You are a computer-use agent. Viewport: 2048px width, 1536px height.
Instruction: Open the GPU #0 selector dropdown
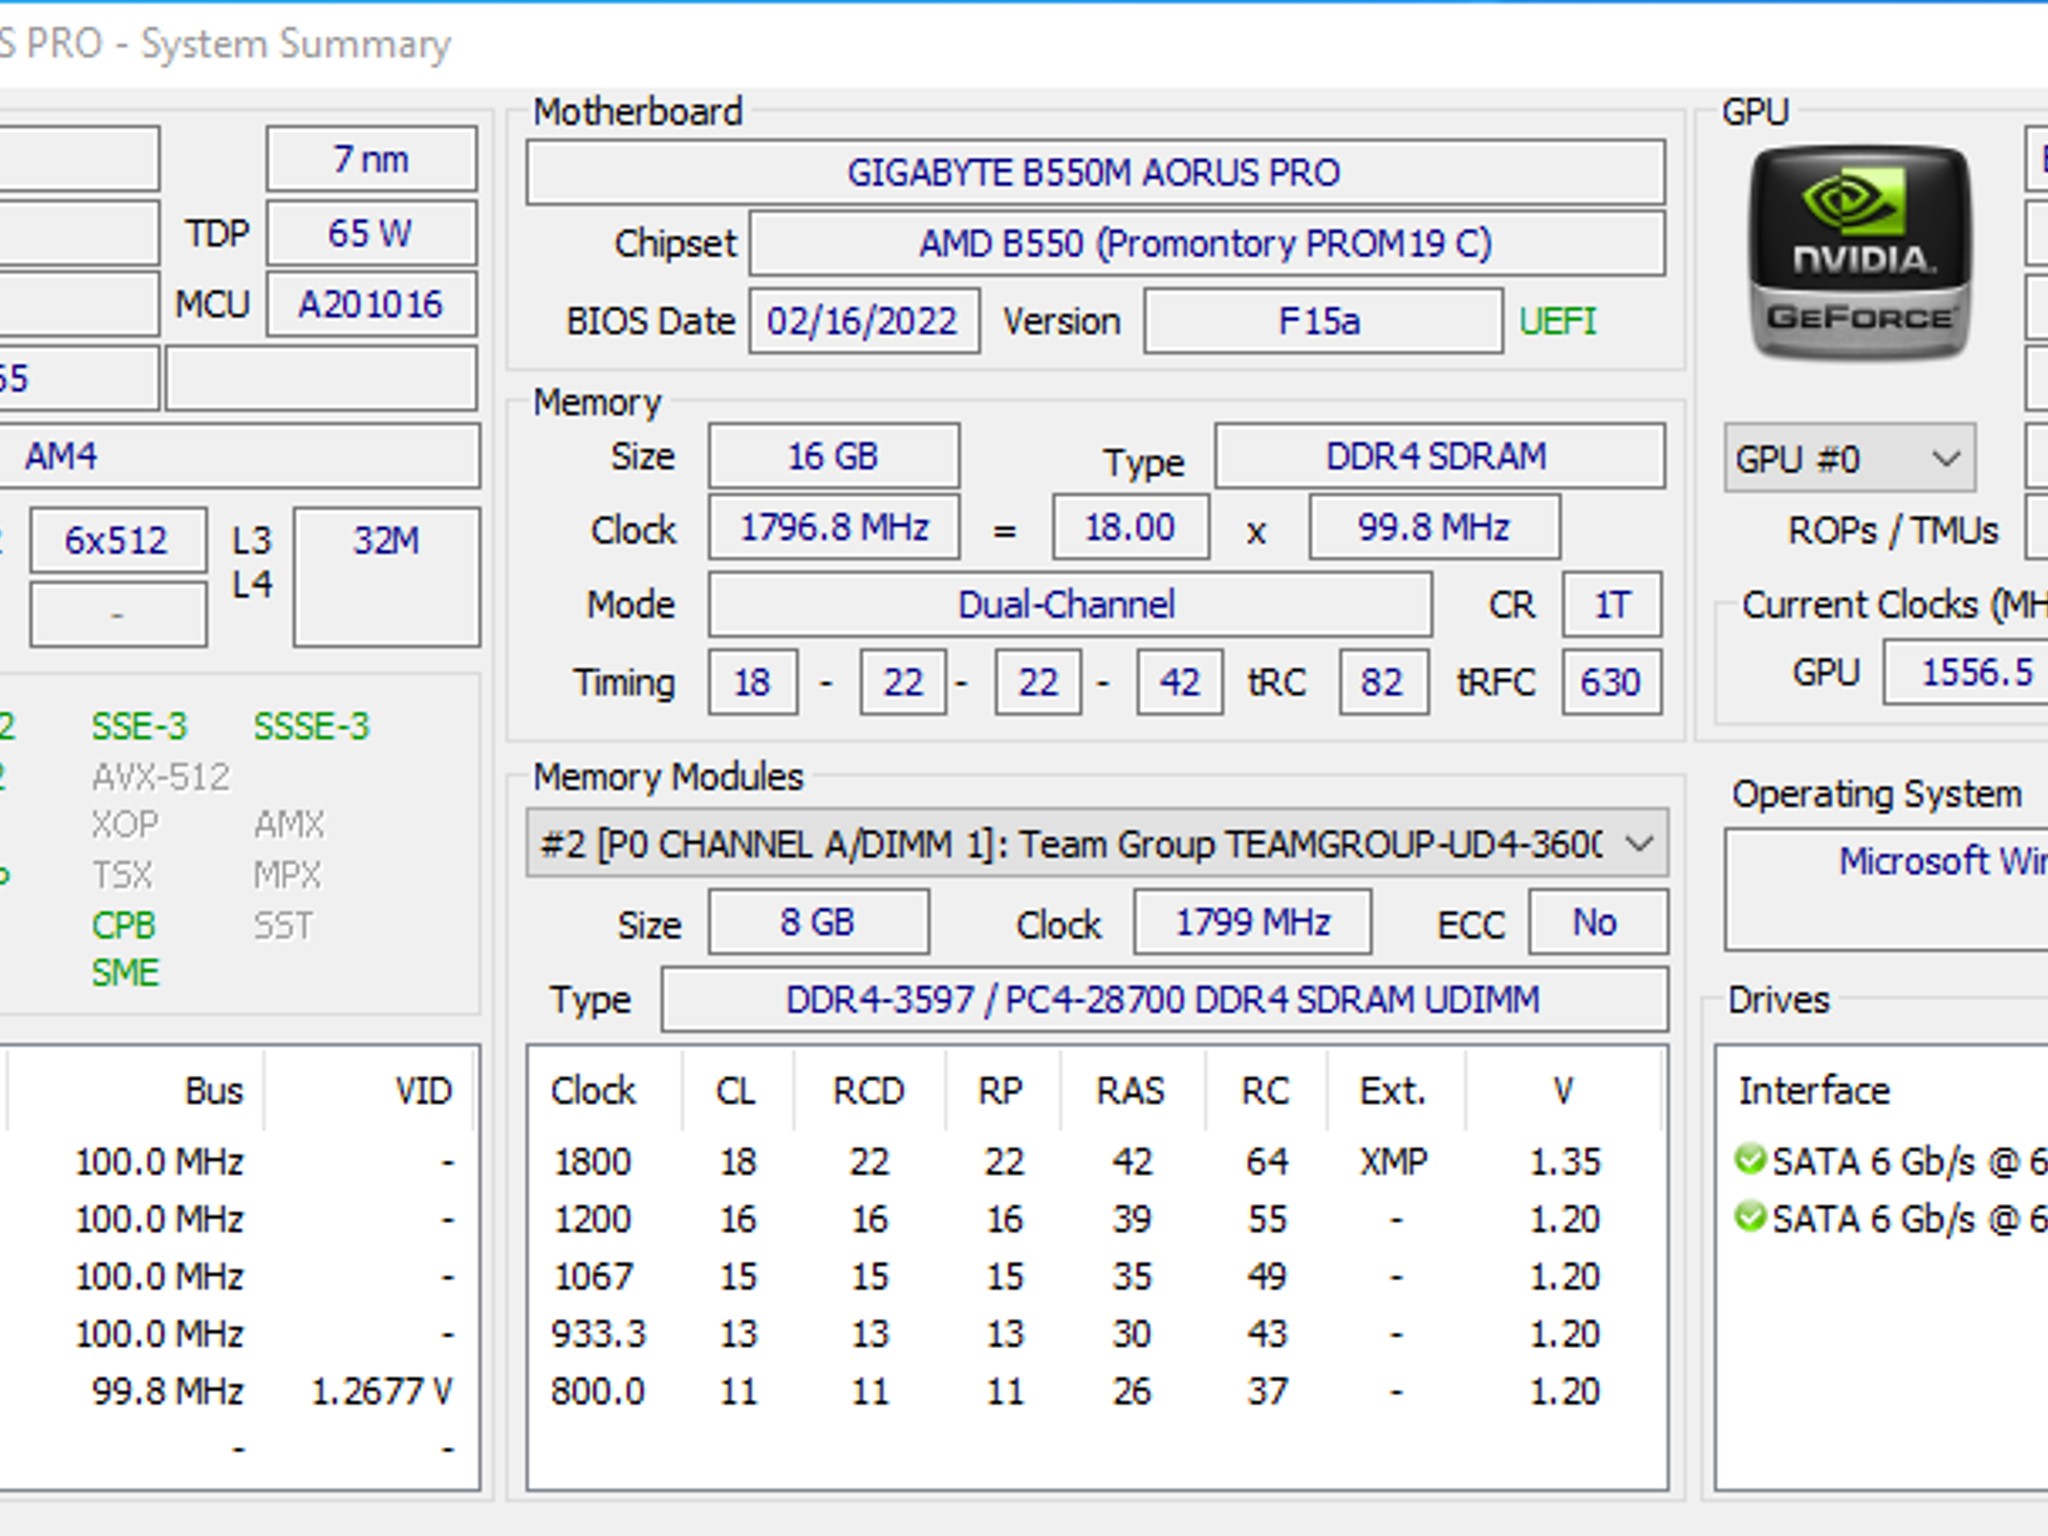pyautogui.click(x=1849, y=459)
